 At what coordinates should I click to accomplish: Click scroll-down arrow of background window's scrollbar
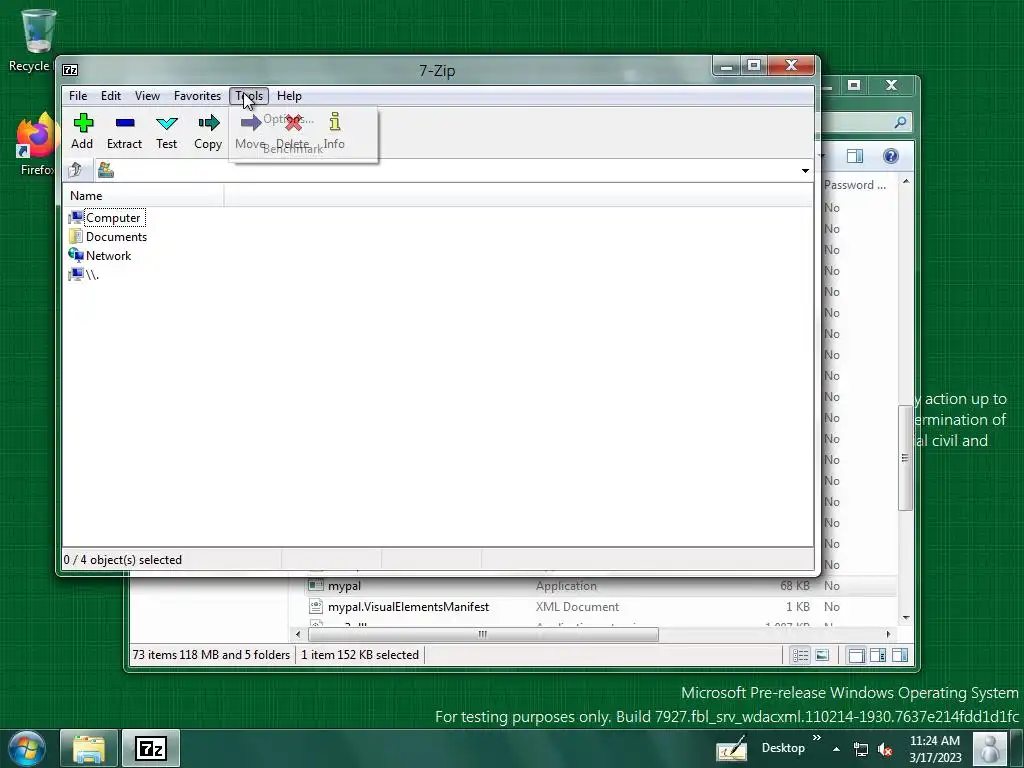coord(906,617)
